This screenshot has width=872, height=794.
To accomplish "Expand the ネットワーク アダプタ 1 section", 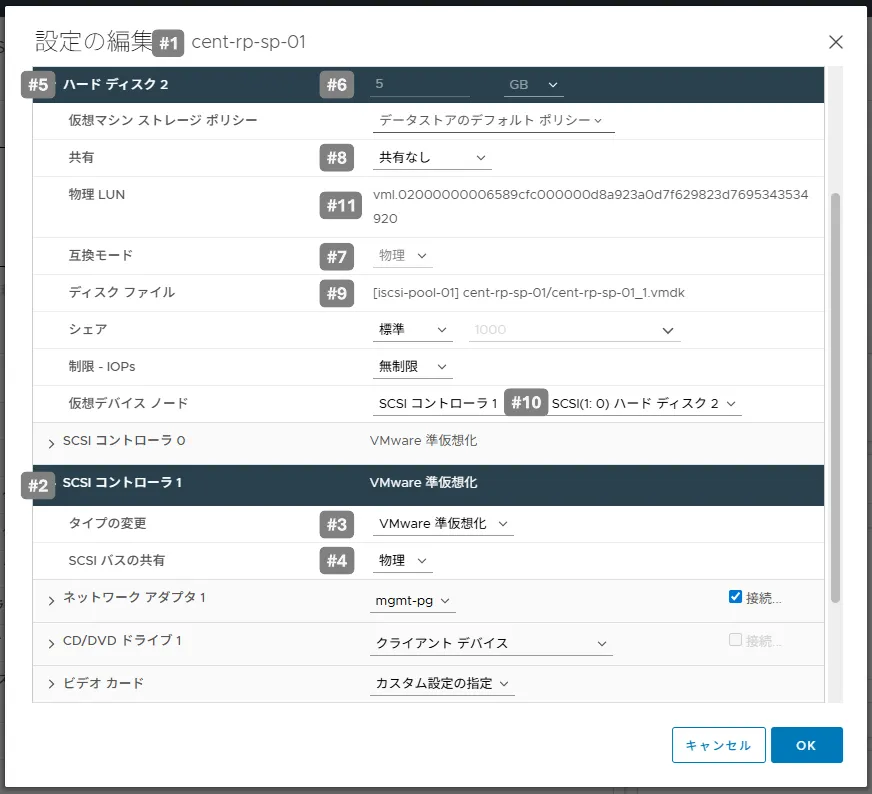I will (x=51, y=600).
